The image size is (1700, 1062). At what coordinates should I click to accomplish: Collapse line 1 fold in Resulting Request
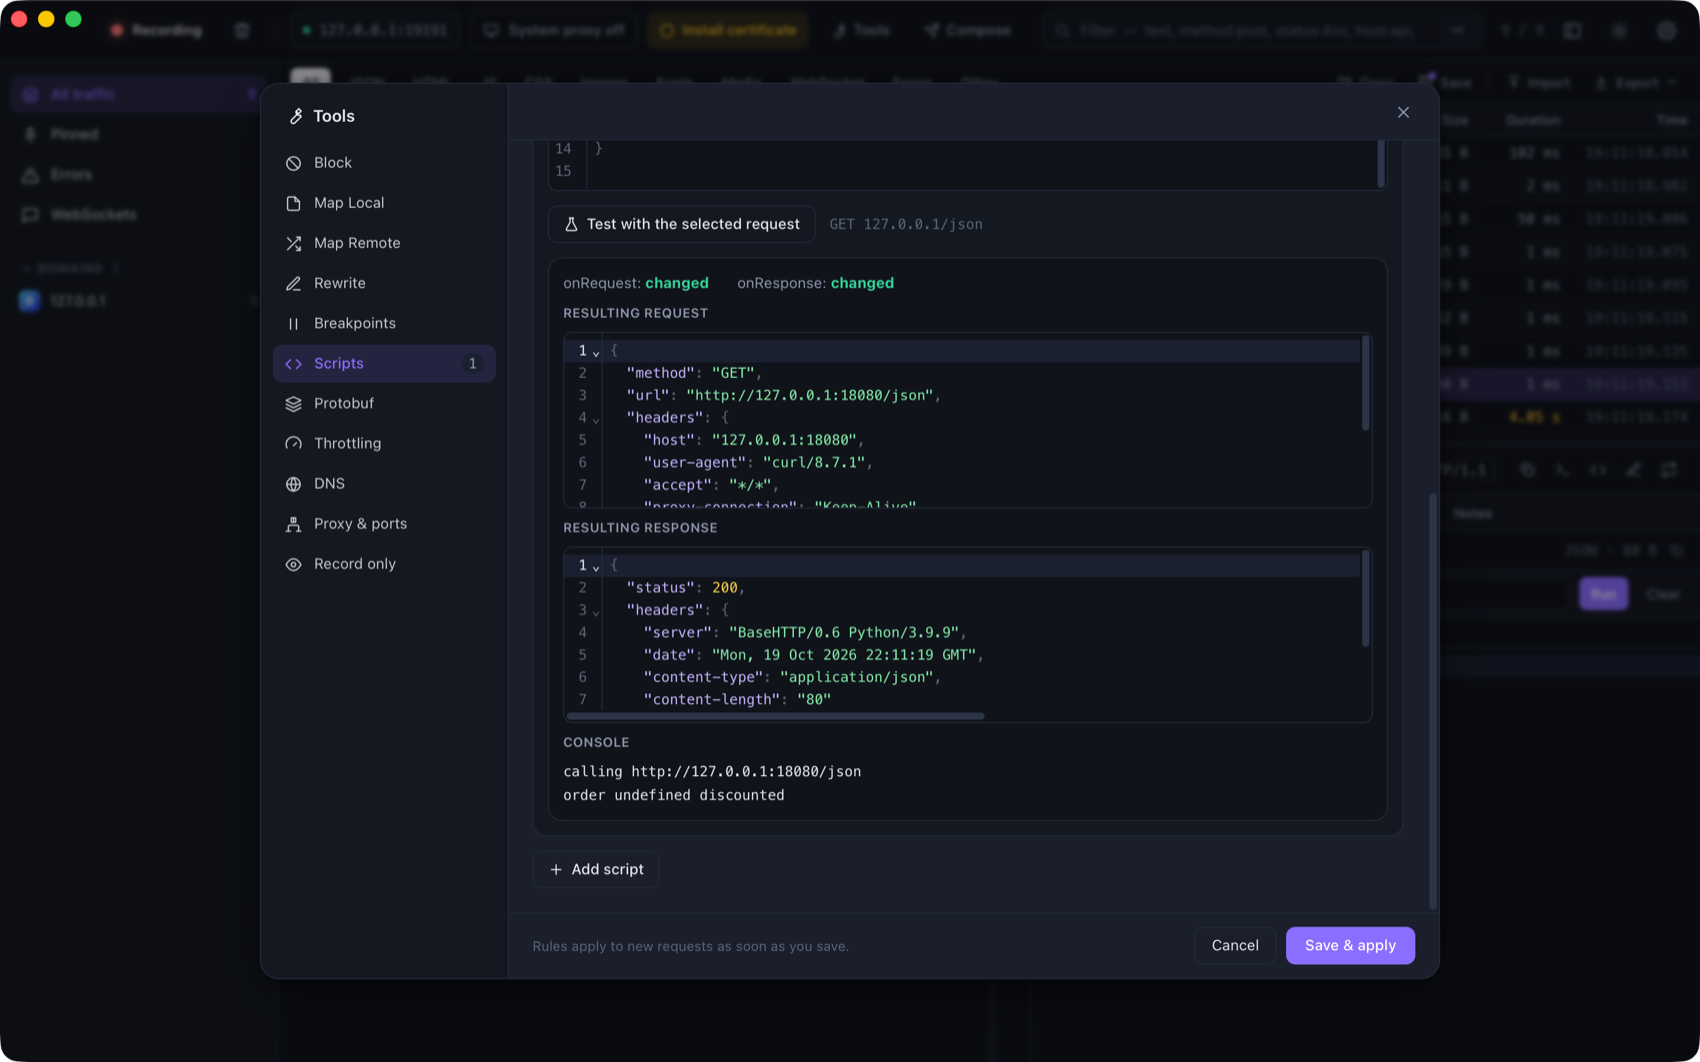[x=596, y=352]
